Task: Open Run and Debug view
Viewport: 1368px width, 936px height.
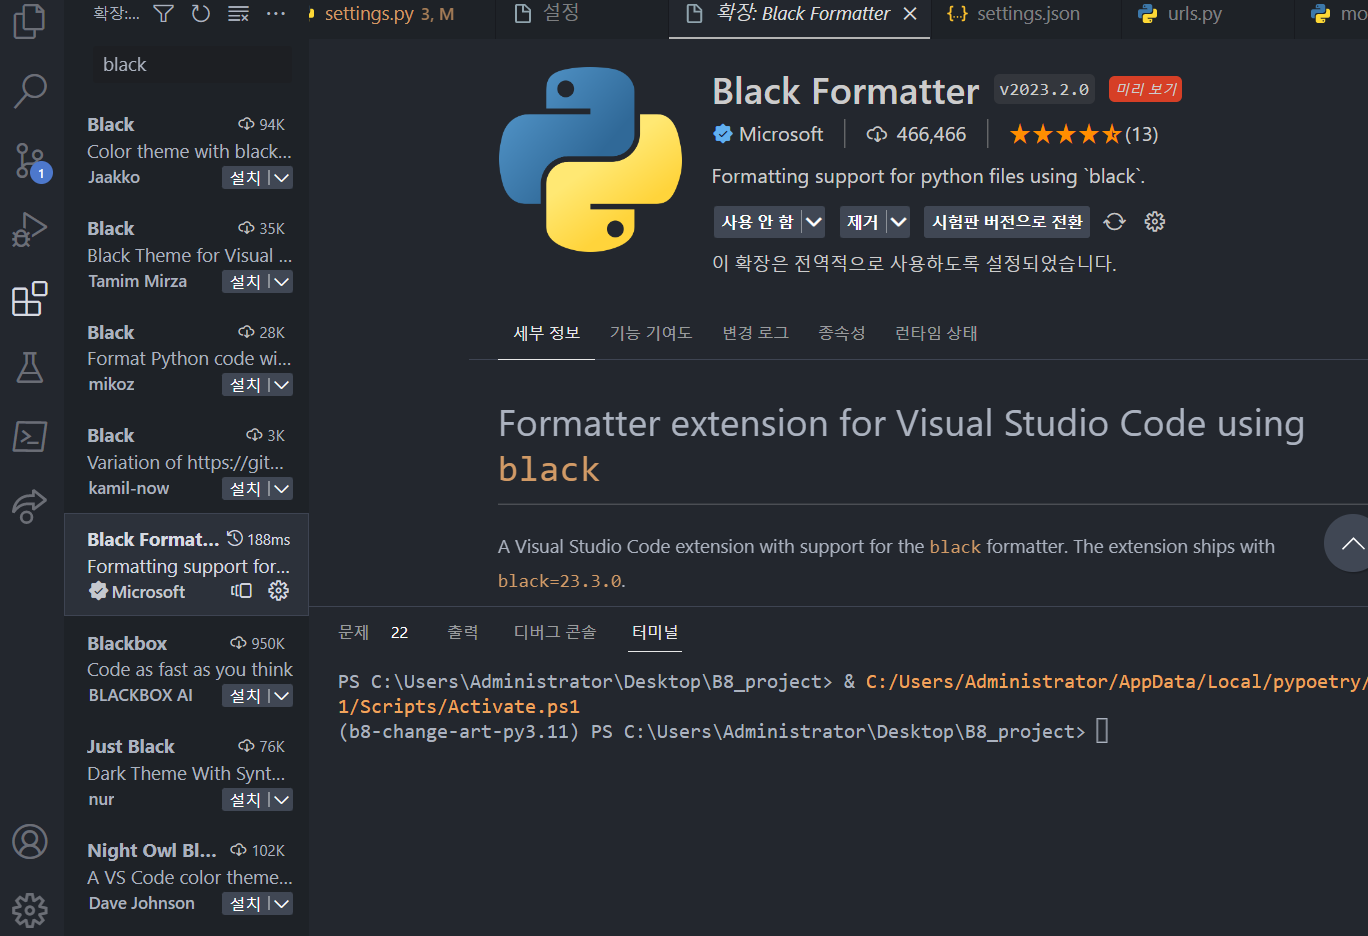Action: tap(30, 230)
